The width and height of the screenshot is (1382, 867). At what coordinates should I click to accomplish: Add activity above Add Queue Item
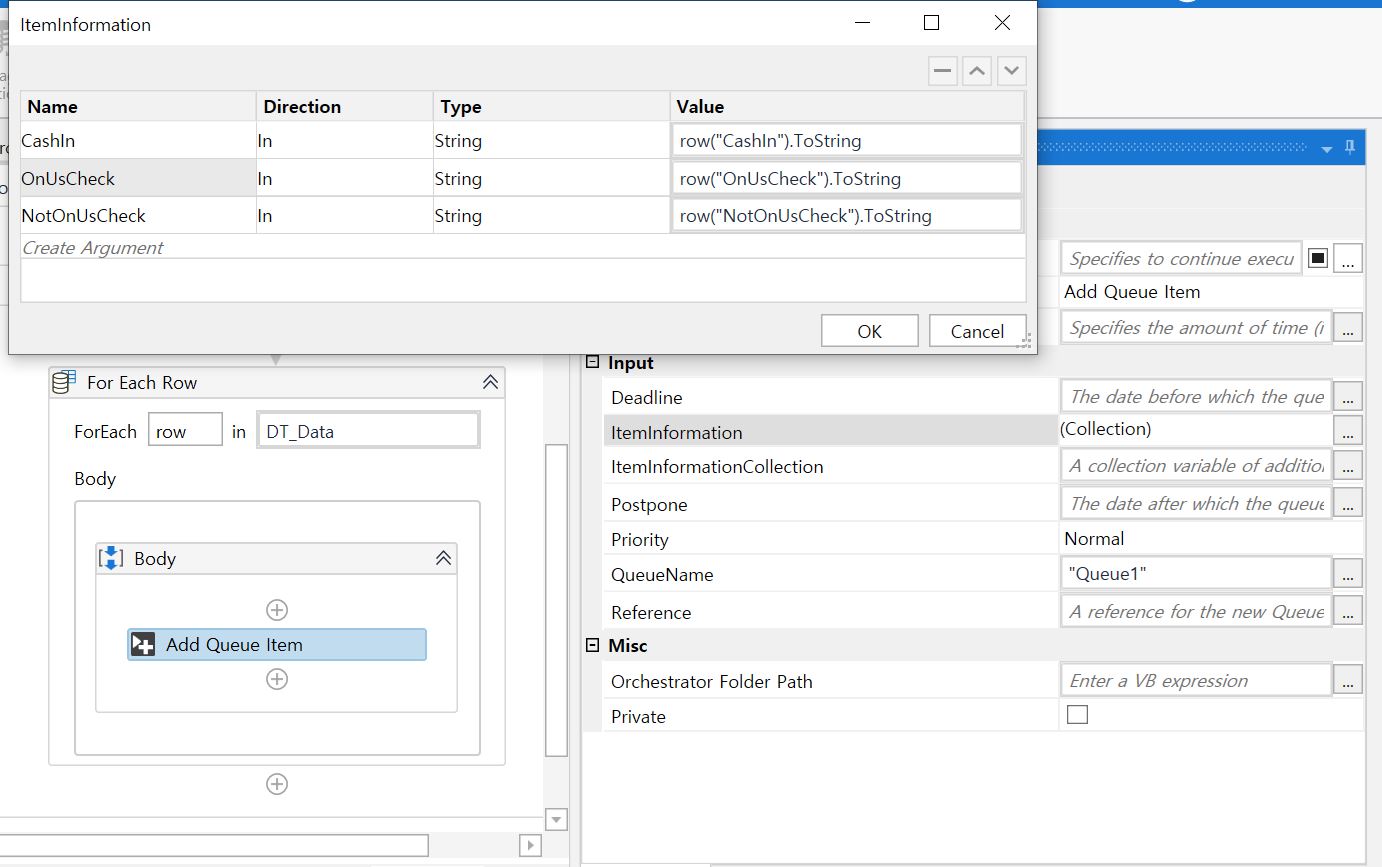tap(277, 610)
